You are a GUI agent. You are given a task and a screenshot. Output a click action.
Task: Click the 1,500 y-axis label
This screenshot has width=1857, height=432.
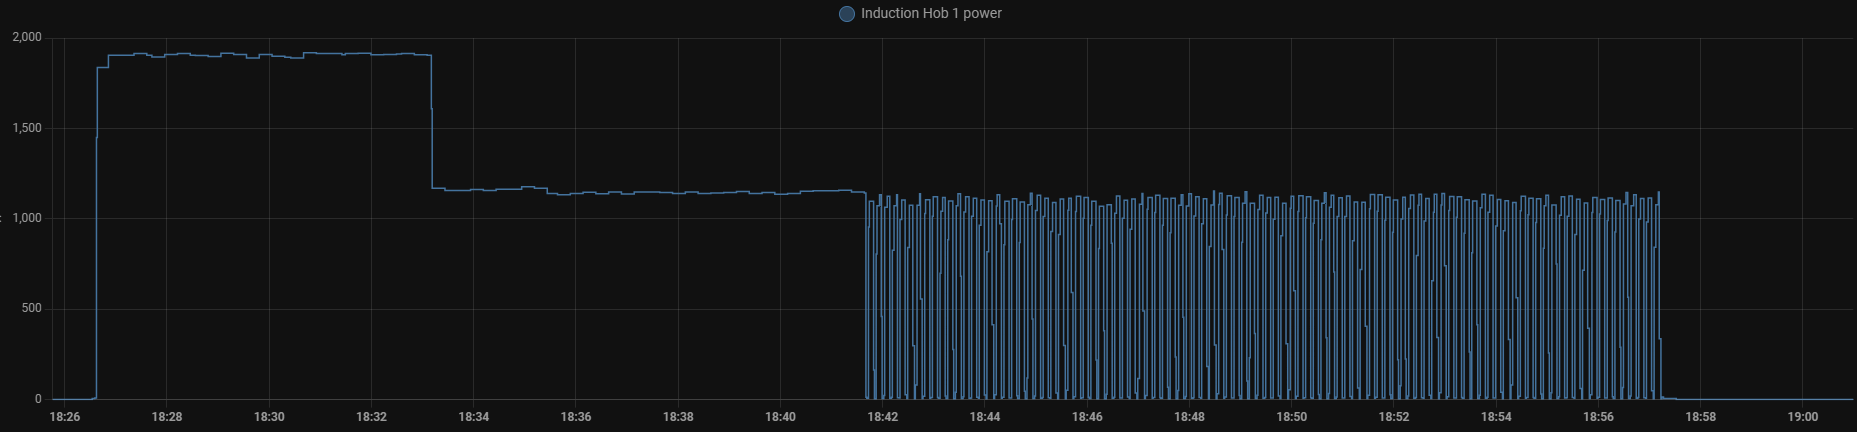[x=27, y=128]
